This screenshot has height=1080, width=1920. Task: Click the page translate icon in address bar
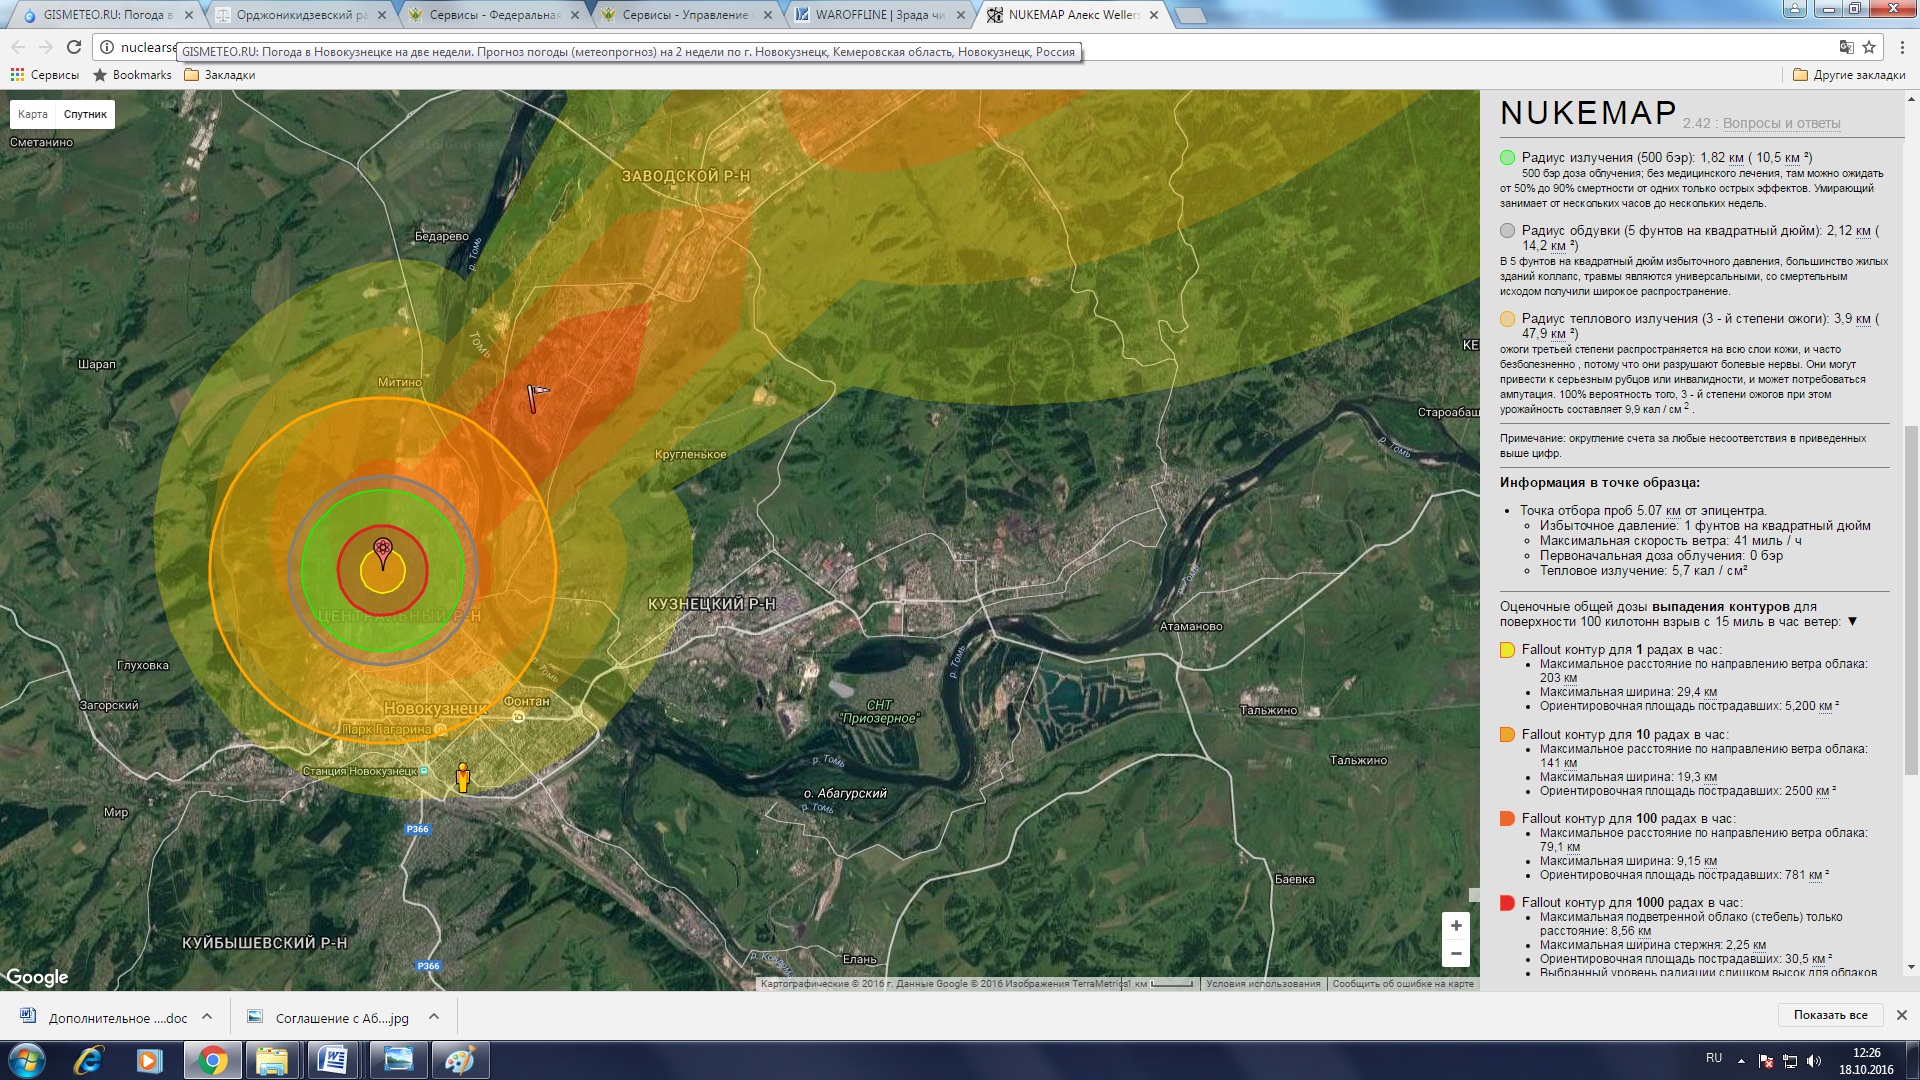click(x=1846, y=47)
